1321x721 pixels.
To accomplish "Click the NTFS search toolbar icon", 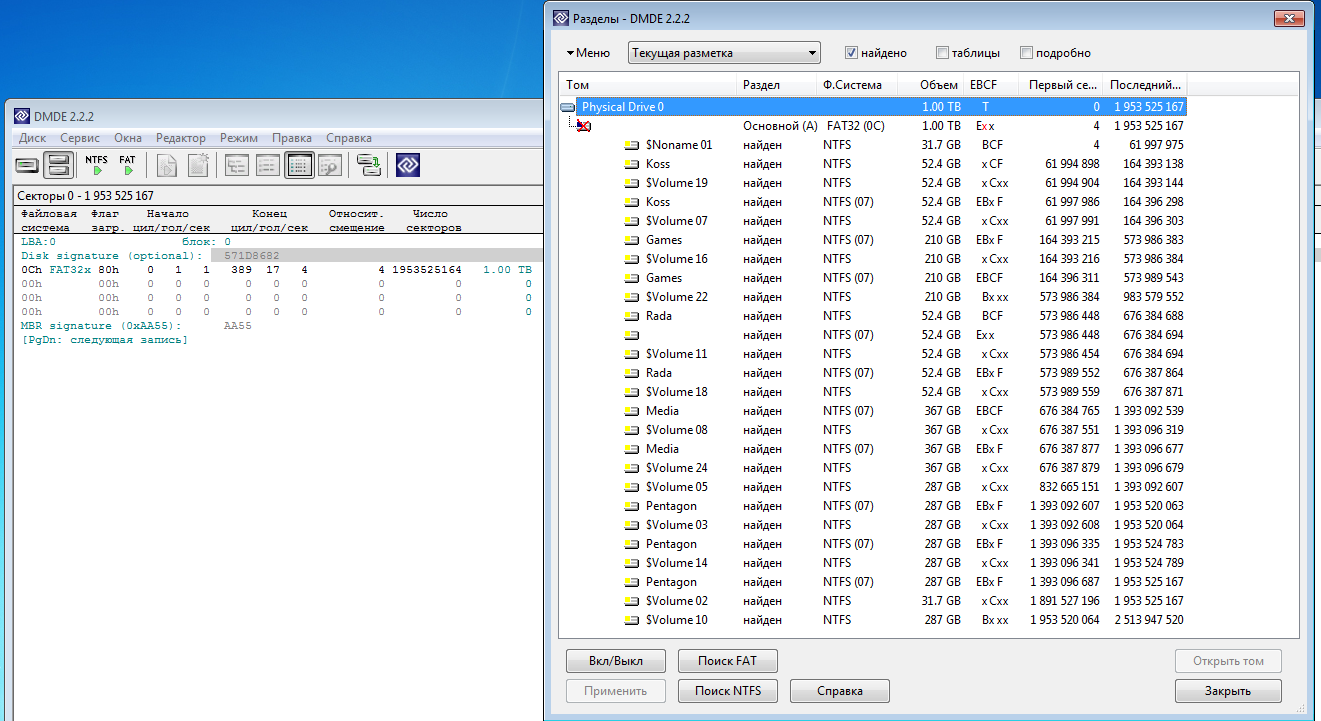I will coord(96,165).
